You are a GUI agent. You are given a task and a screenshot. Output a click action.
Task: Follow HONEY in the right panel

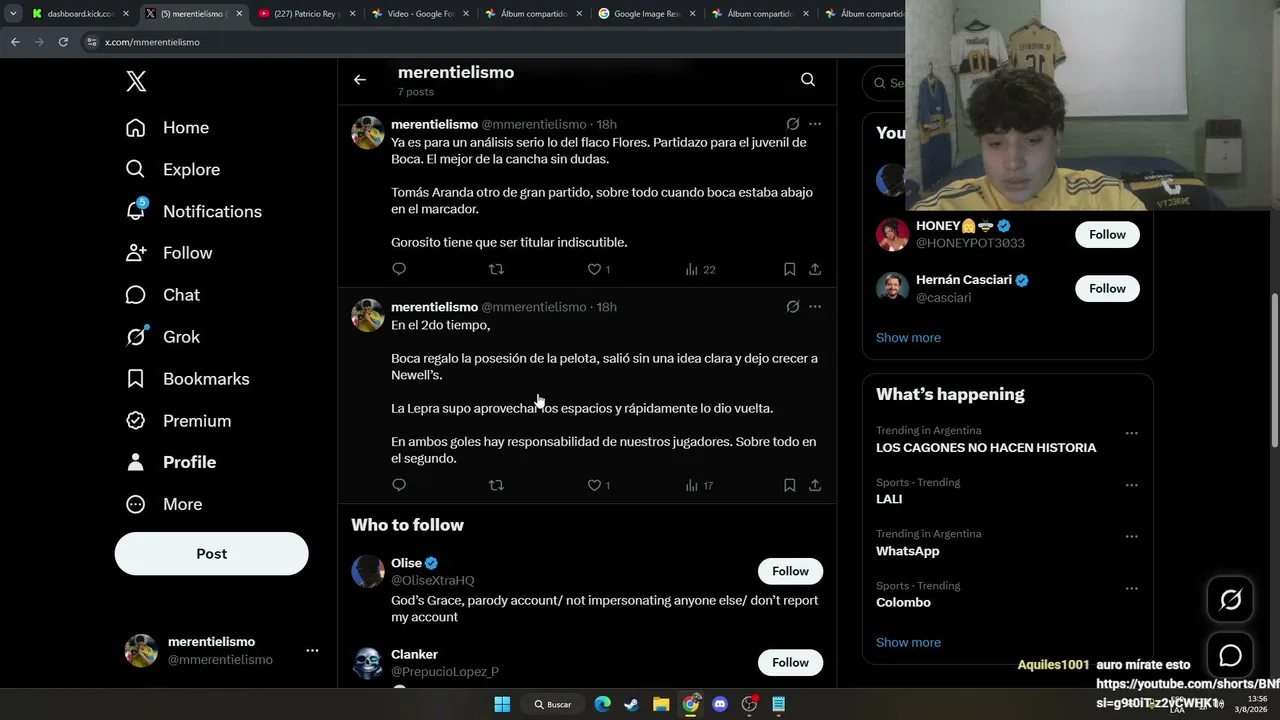pyautogui.click(x=1107, y=234)
